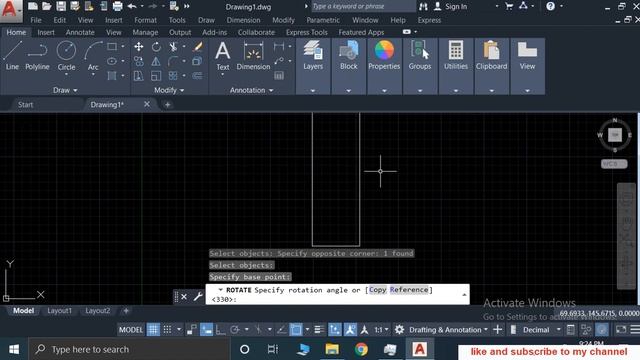Open annotation scale 1:1 dropdown
This screenshot has height=360, width=640.
coord(381,330)
